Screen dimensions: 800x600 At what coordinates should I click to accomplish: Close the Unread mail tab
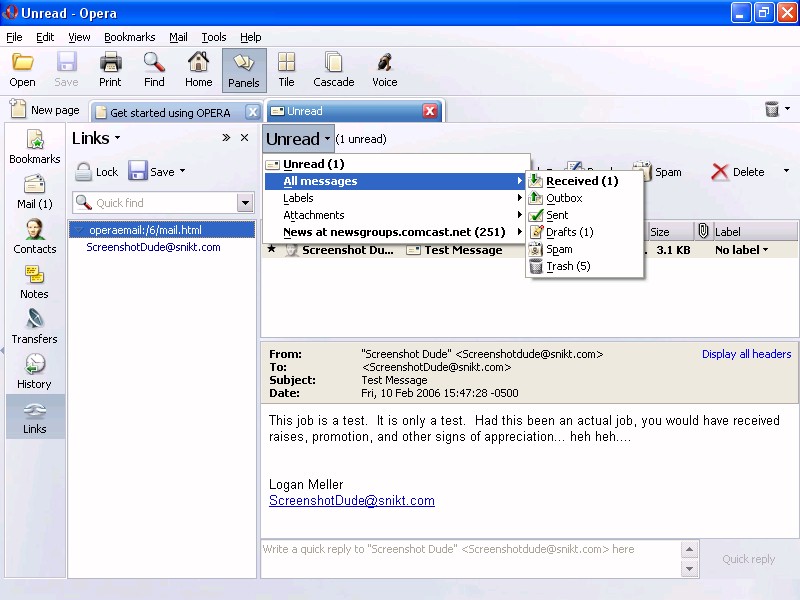430,111
